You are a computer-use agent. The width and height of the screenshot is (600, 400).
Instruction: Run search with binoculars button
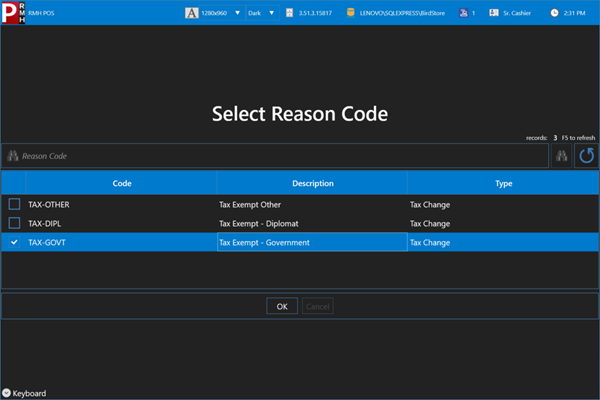[x=561, y=156]
